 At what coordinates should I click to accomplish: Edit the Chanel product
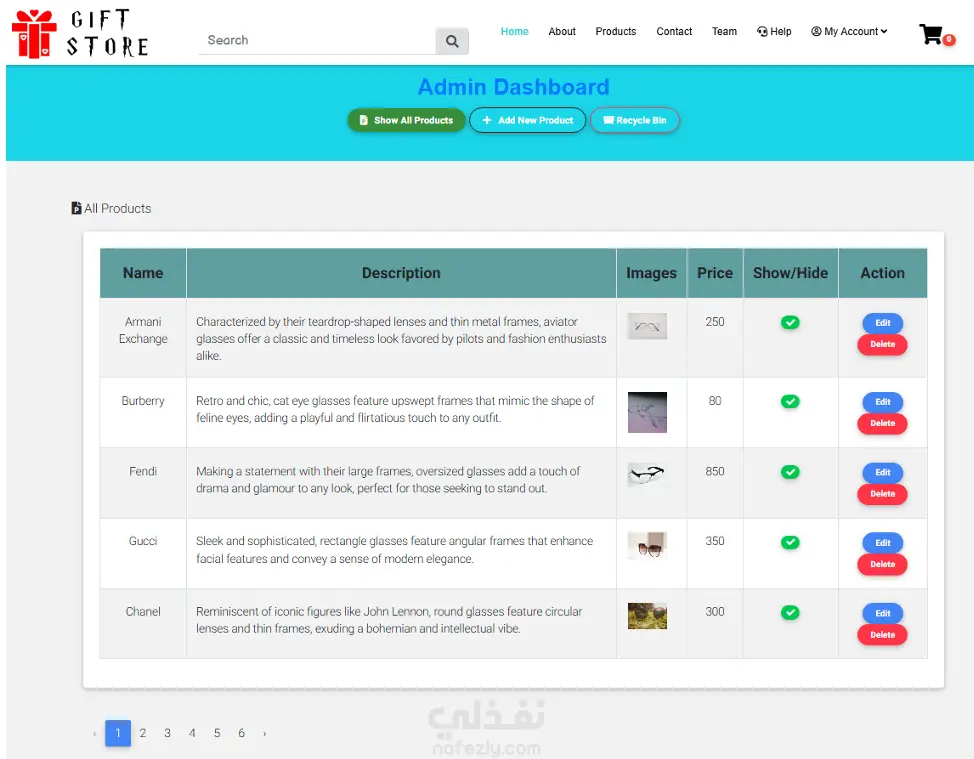pyautogui.click(x=883, y=614)
